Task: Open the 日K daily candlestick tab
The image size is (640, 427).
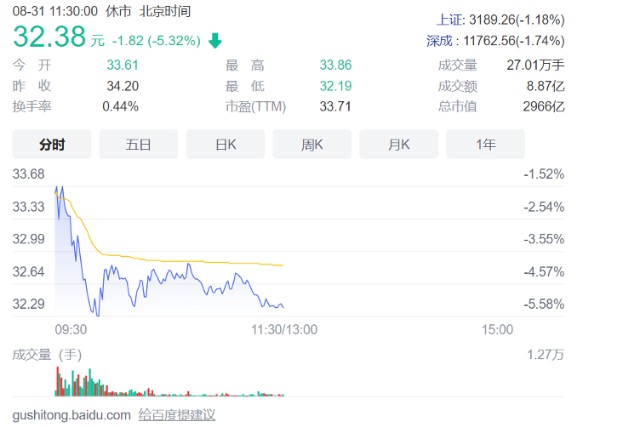Action: [x=225, y=144]
